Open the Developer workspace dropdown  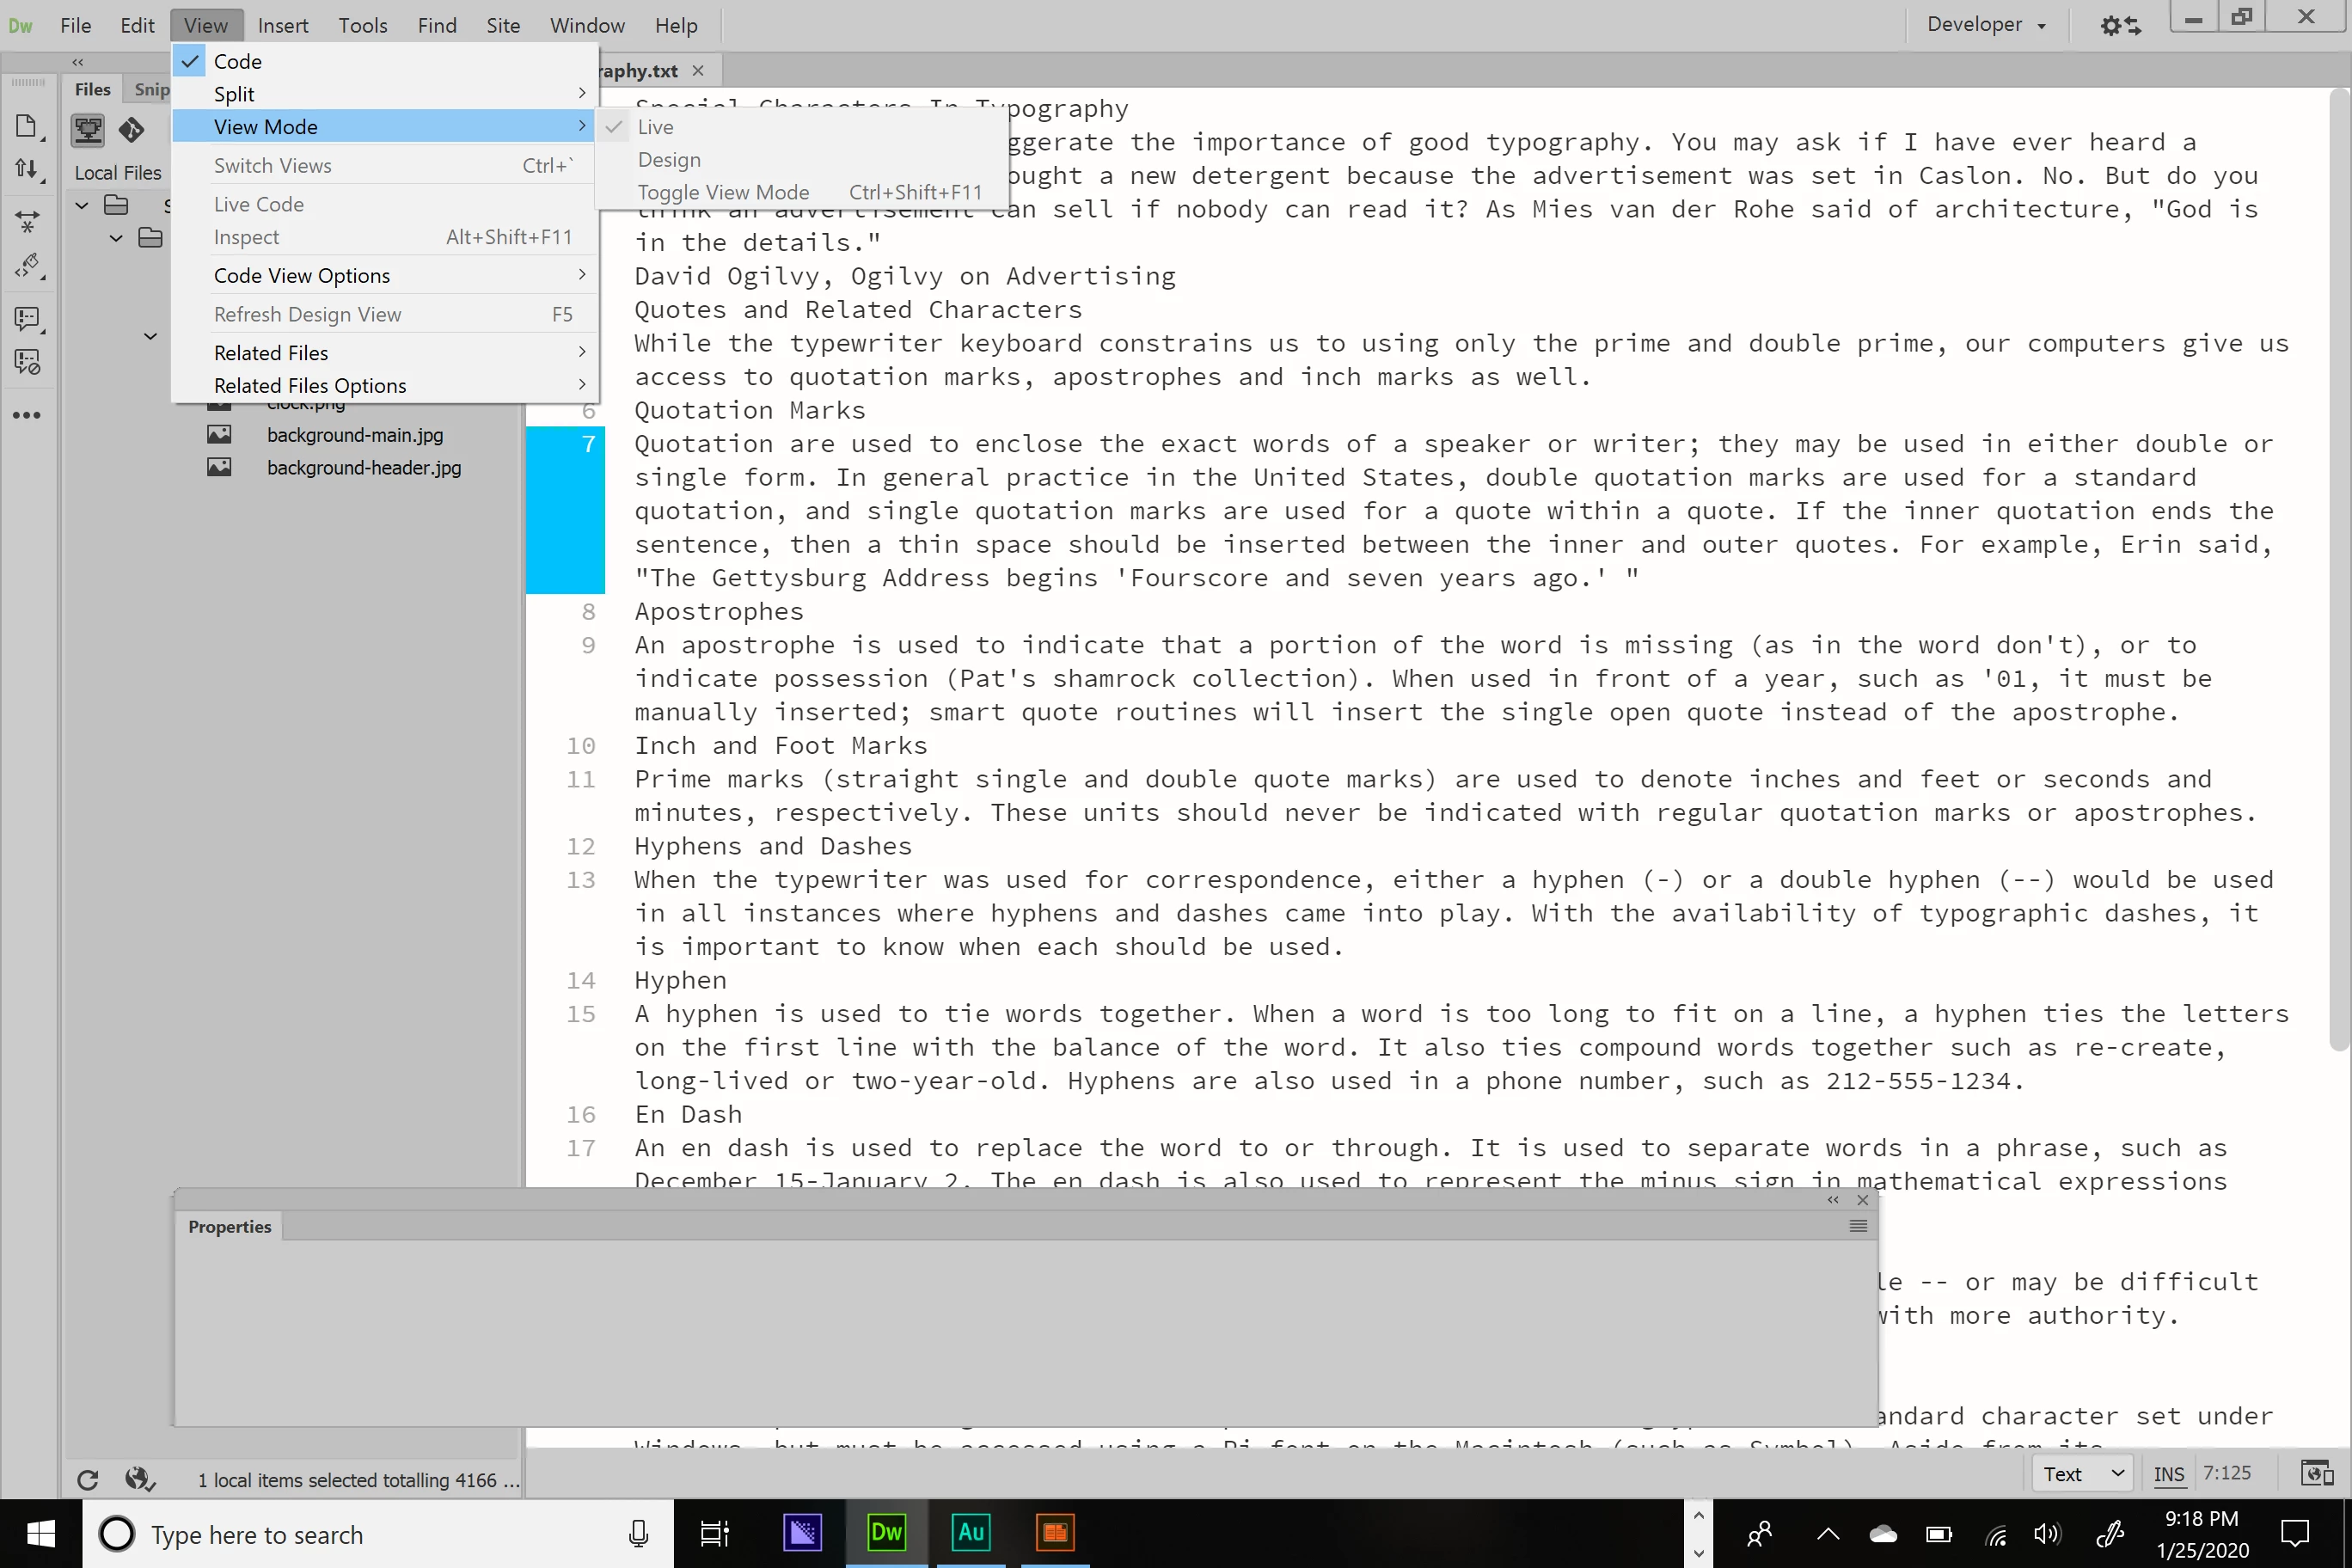pyautogui.click(x=1985, y=25)
